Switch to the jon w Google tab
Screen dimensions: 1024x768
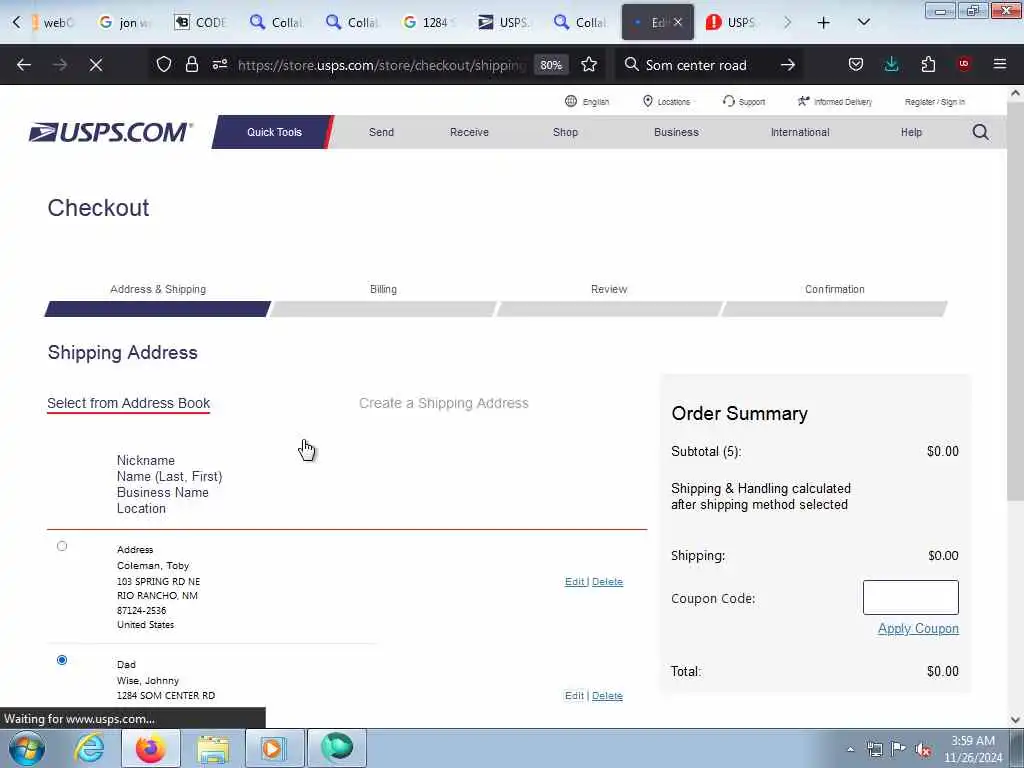click(x=124, y=23)
